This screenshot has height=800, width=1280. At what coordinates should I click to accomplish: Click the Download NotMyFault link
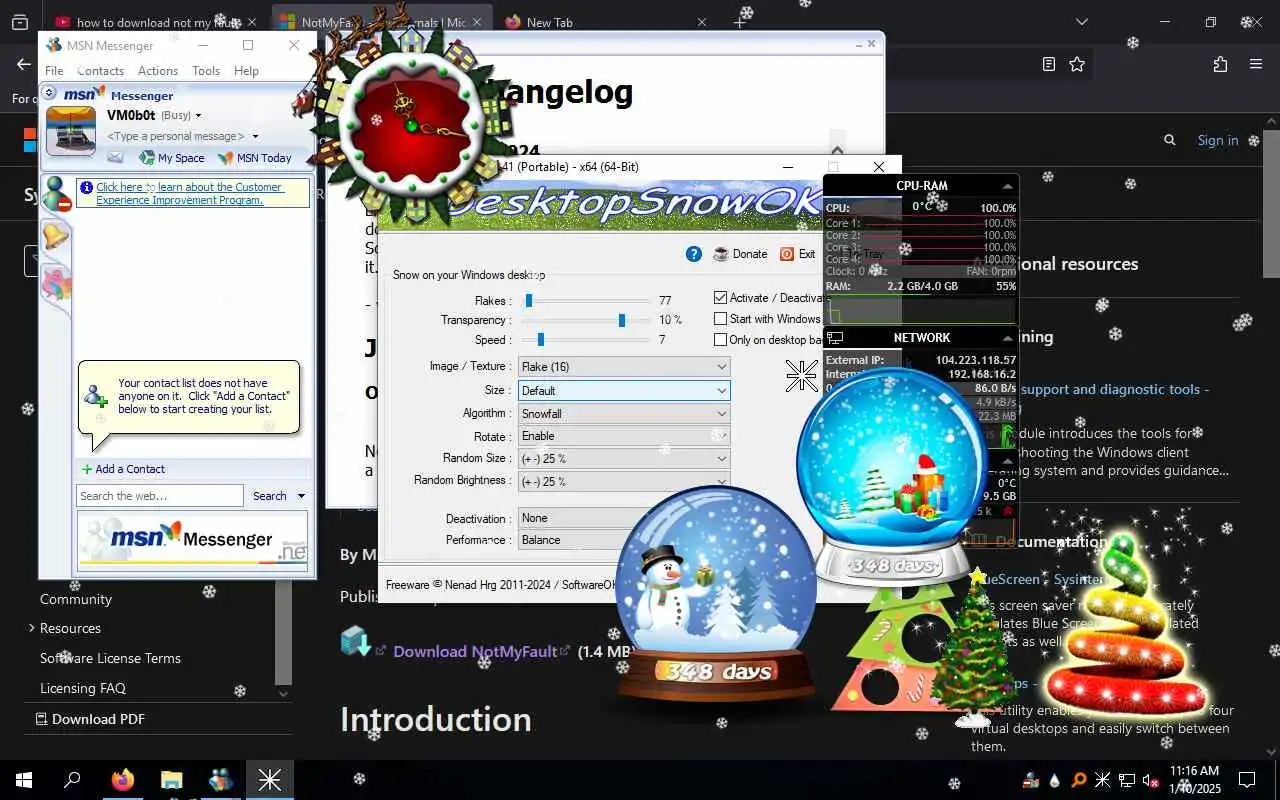point(475,651)
